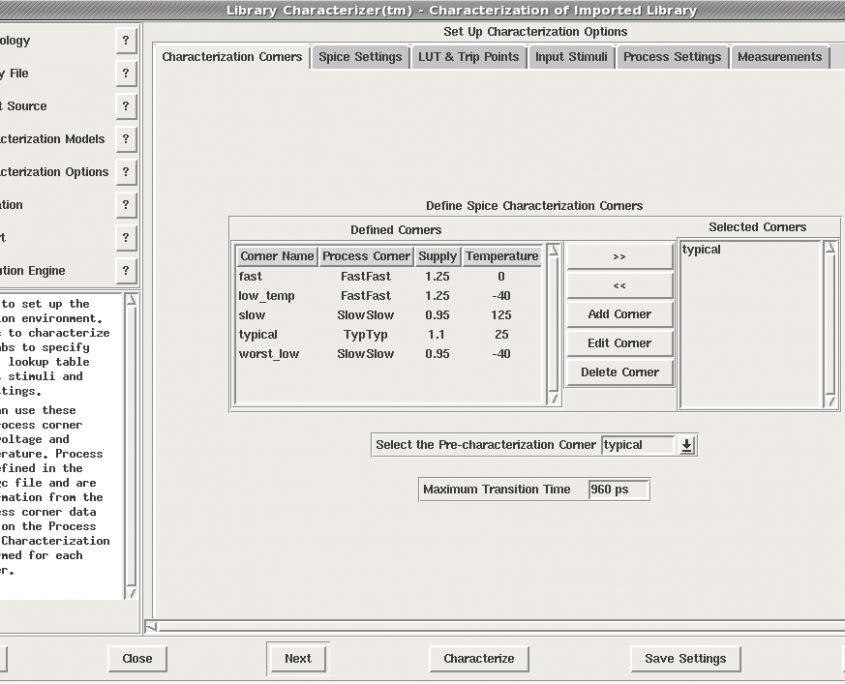This screenshot has height=684, width=845.
Task: Open help for Input Source
Action: click(125, 106)
